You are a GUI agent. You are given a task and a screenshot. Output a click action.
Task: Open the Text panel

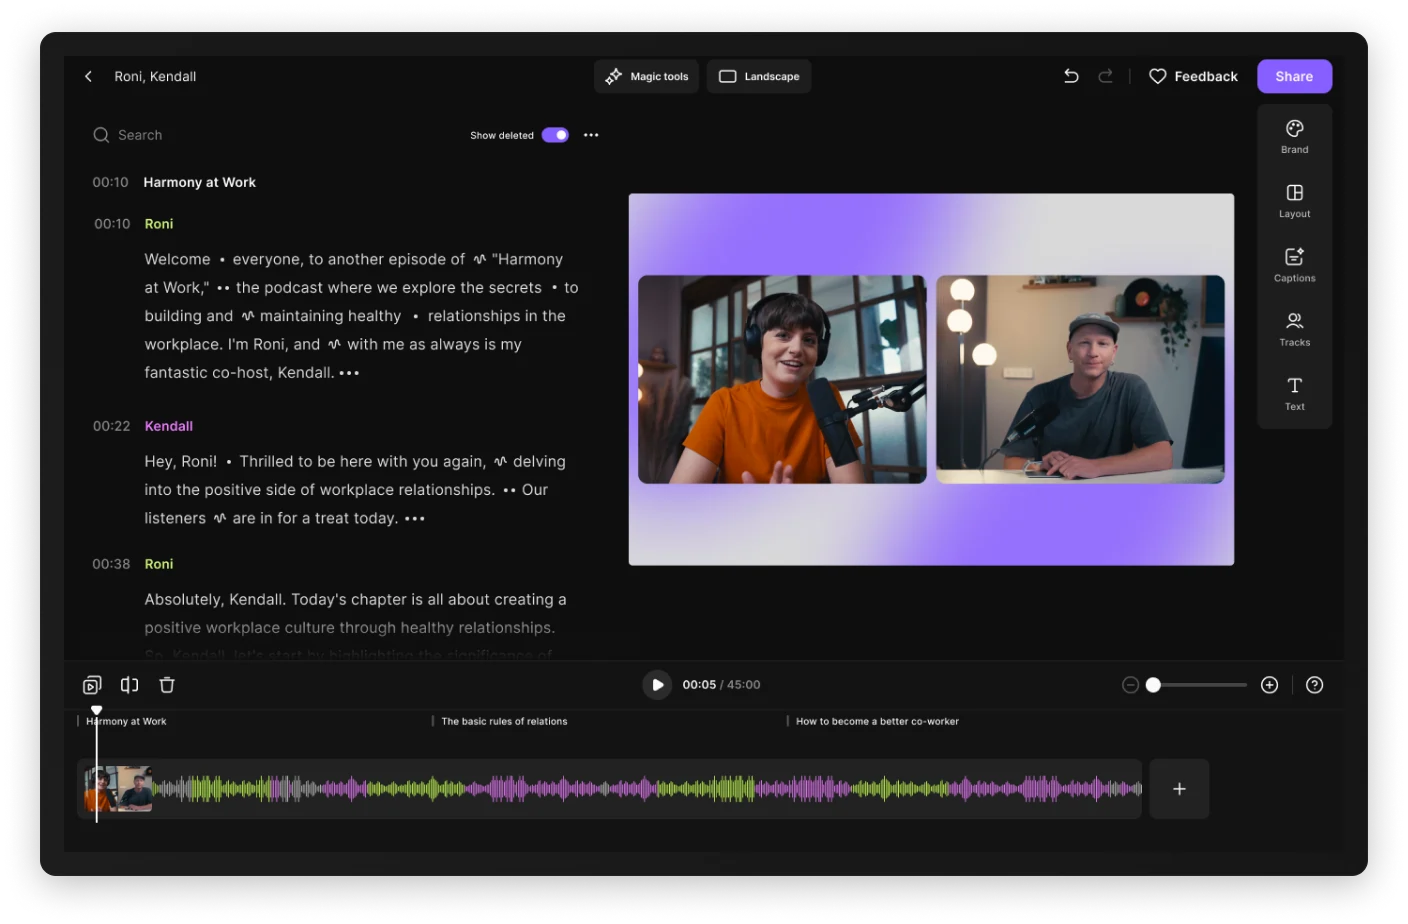[x=1294, y=393]
